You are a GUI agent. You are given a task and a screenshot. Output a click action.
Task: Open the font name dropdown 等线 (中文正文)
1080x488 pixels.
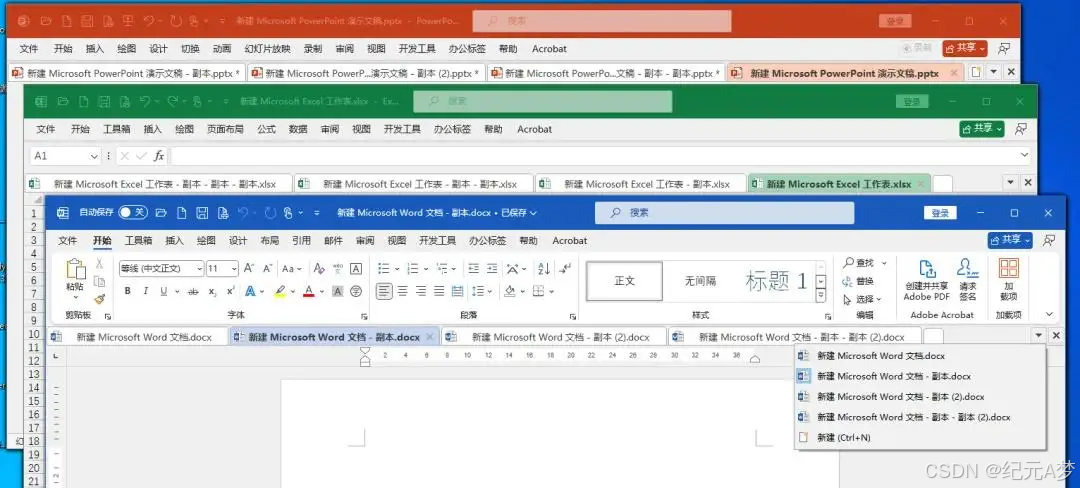200,269
